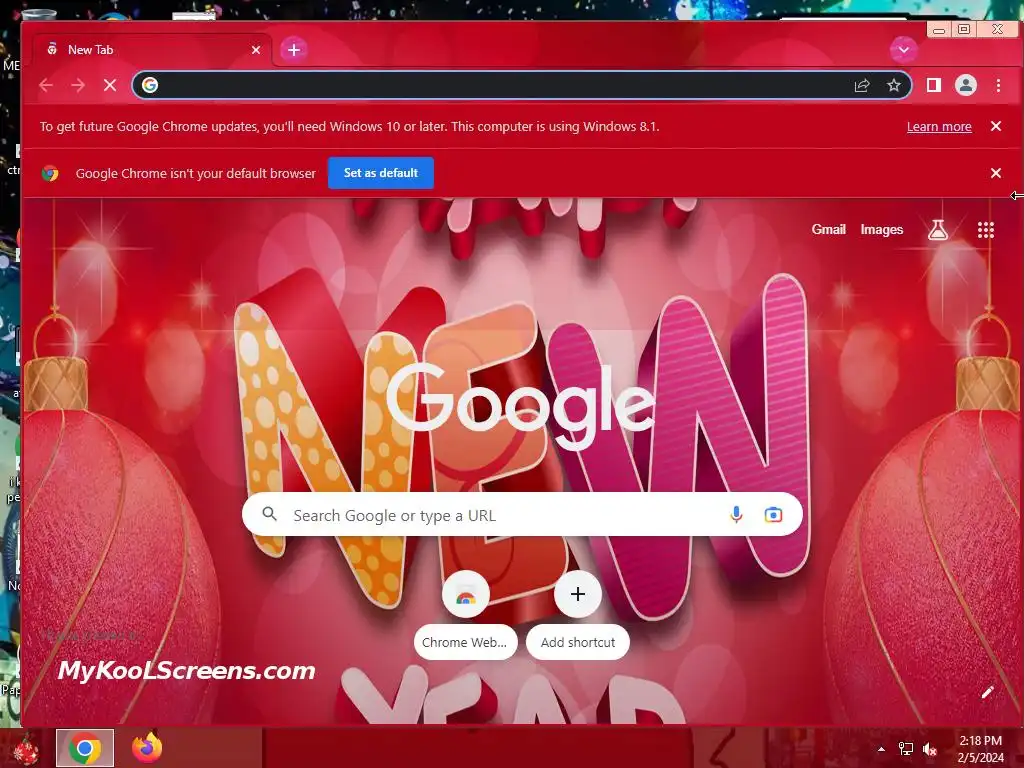Close the New Tab tab

tap(256, 50)
